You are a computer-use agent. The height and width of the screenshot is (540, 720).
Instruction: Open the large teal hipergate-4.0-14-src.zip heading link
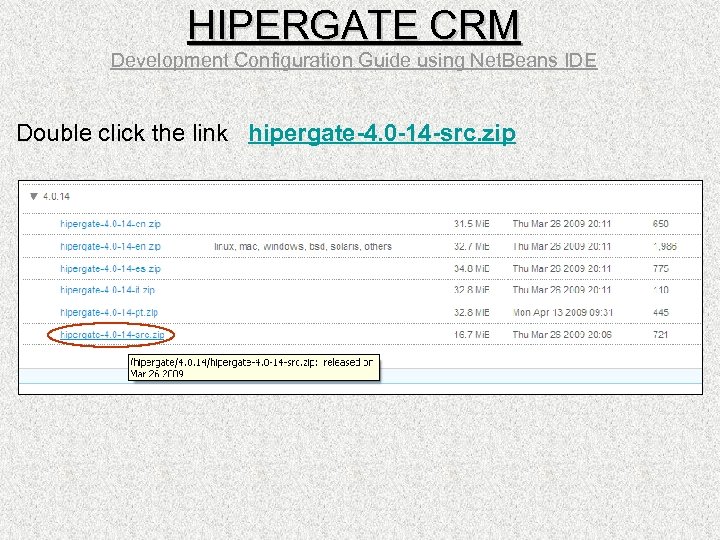tap(382, 133)
